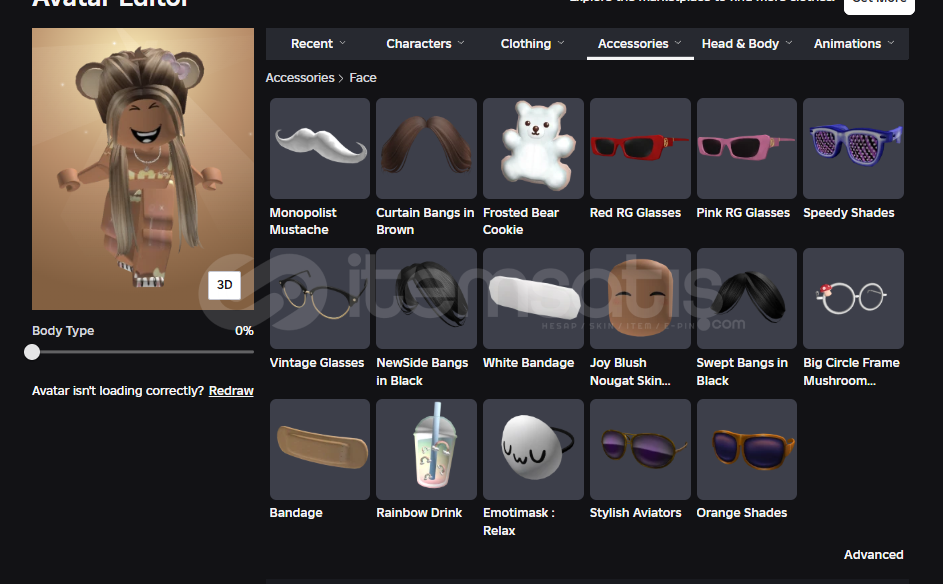The image size is (943, 584).
Task: Select Big Circle Frame Mushroom glasses
Action: pyautogui.click(x=853, y=298)
